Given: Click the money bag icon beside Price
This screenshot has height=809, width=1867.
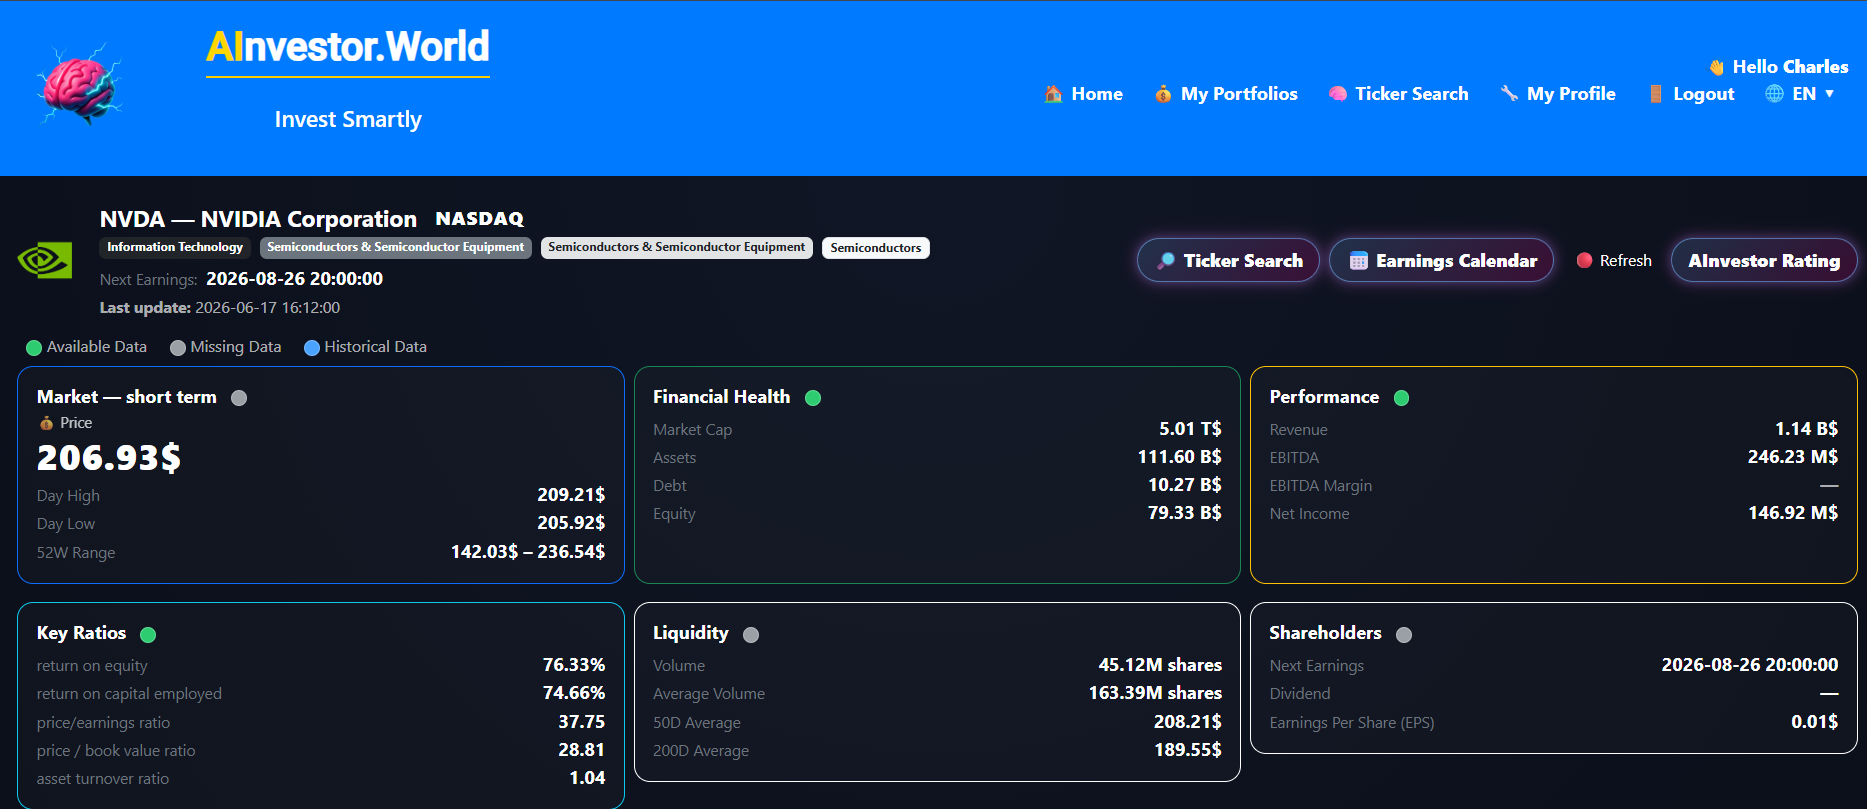Looking at the screenshot, I should pyautogui.click(x=46, y=423).
